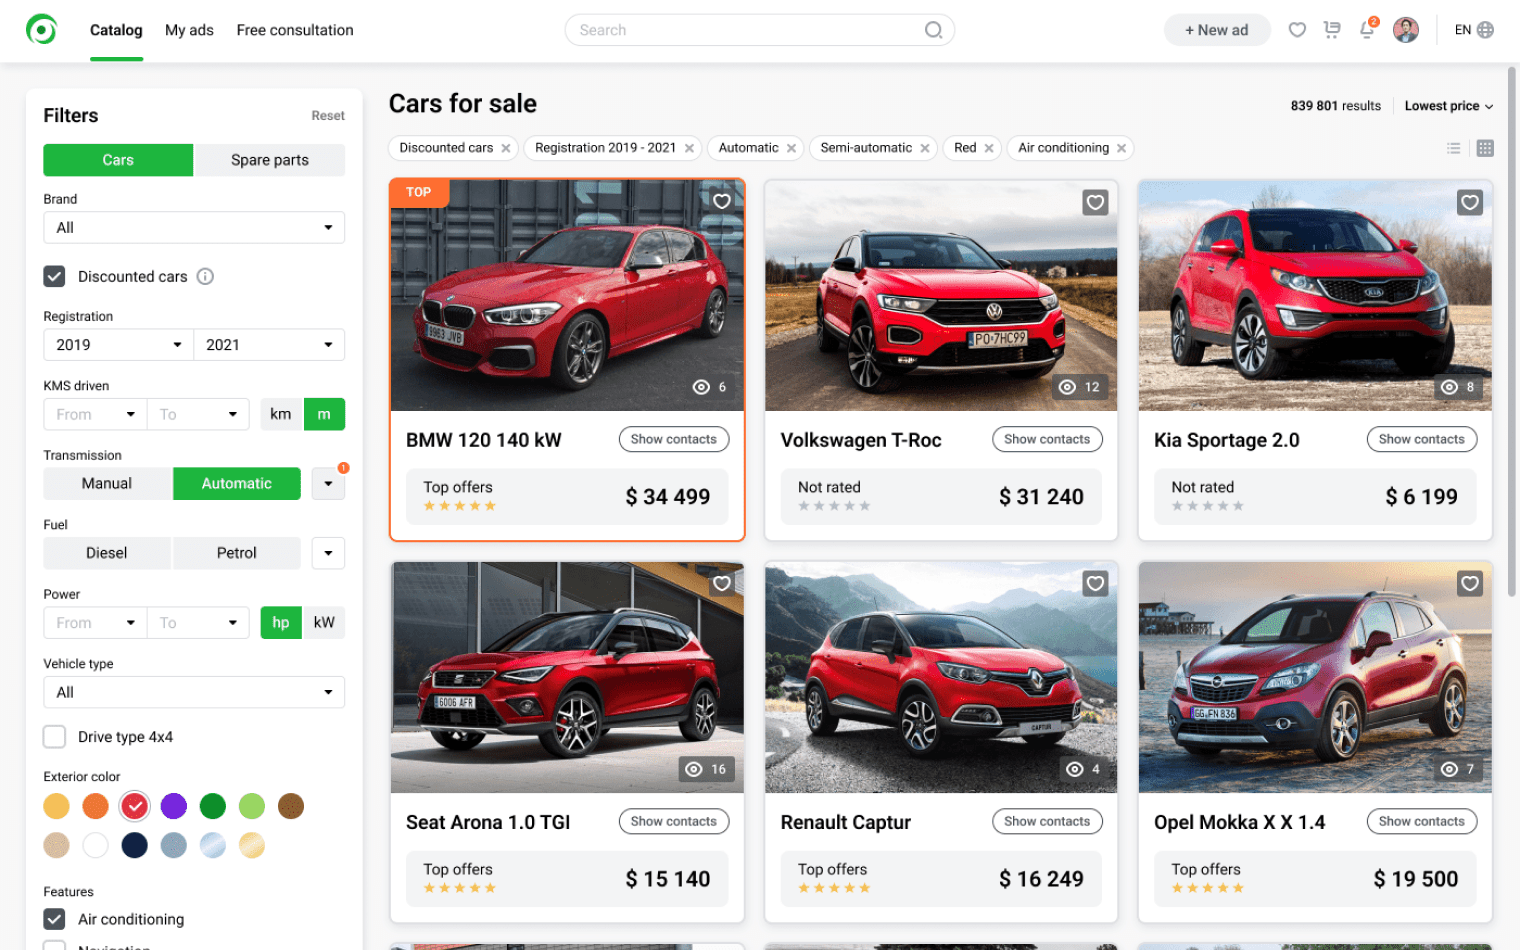
Task: Click views count on Seat Arona photo
Action: [x=708, y=769]
